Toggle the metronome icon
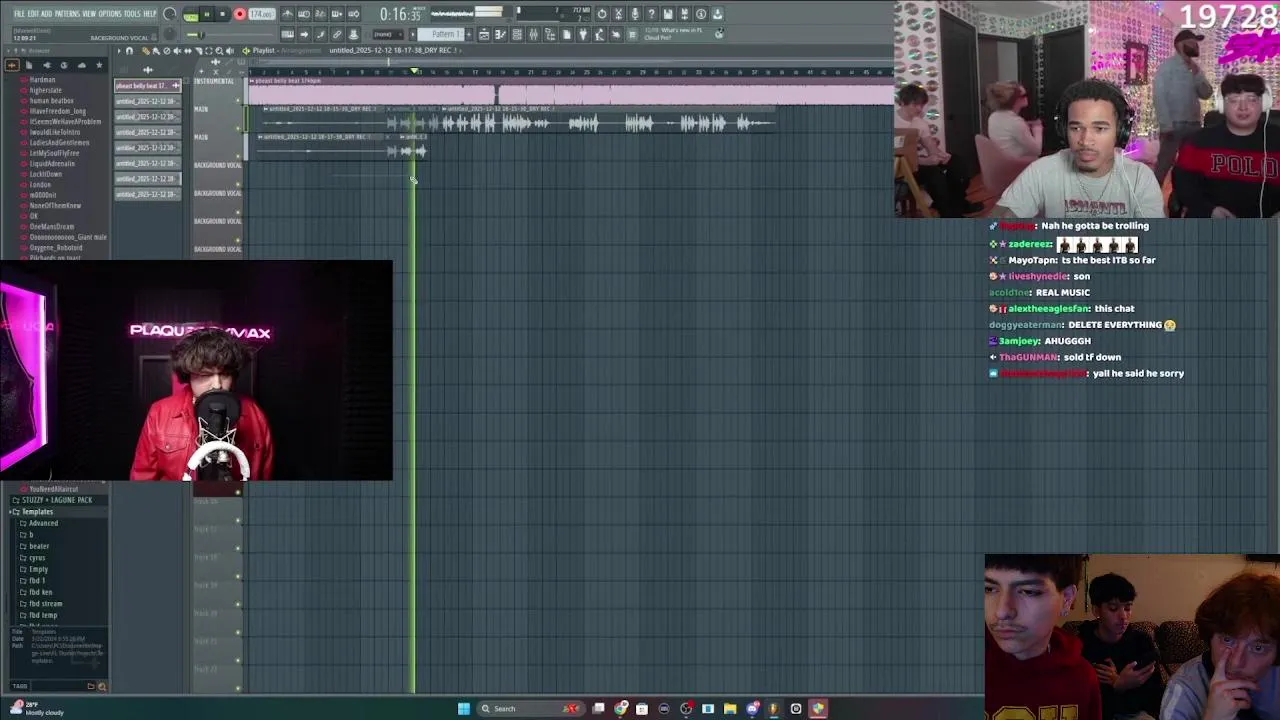Viewport: 1280px width, 720px height. pos(287,14)
